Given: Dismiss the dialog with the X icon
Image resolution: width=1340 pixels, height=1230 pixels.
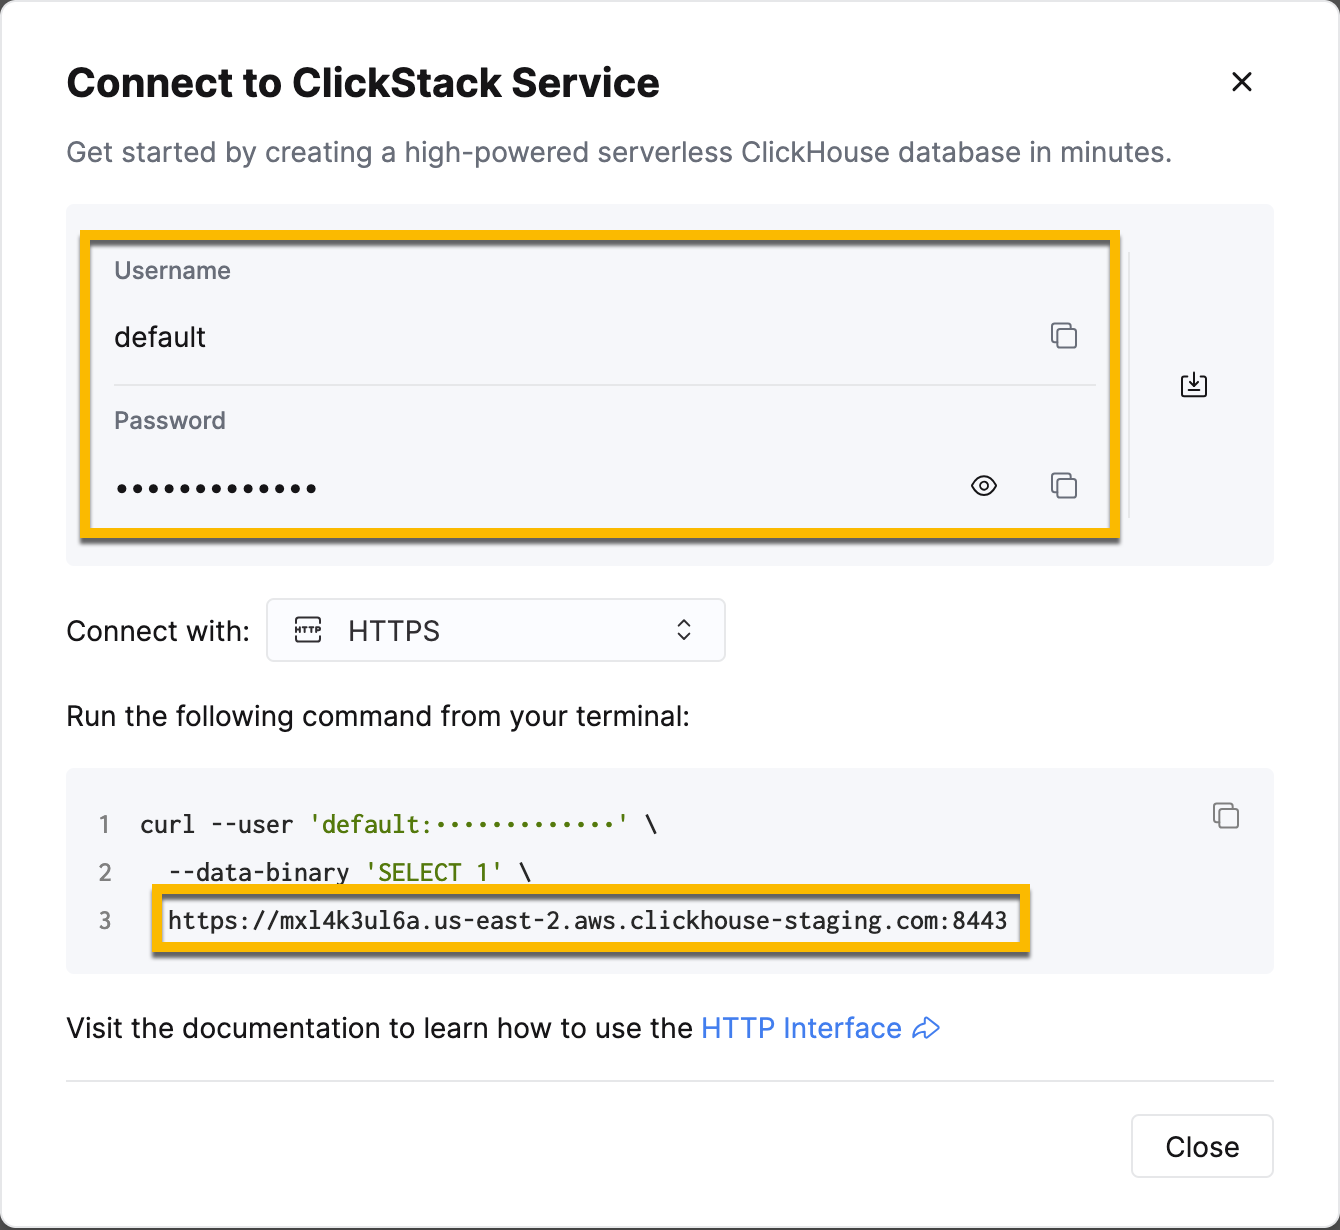Looking at the screenshot, I should (x=1241, y=82).
